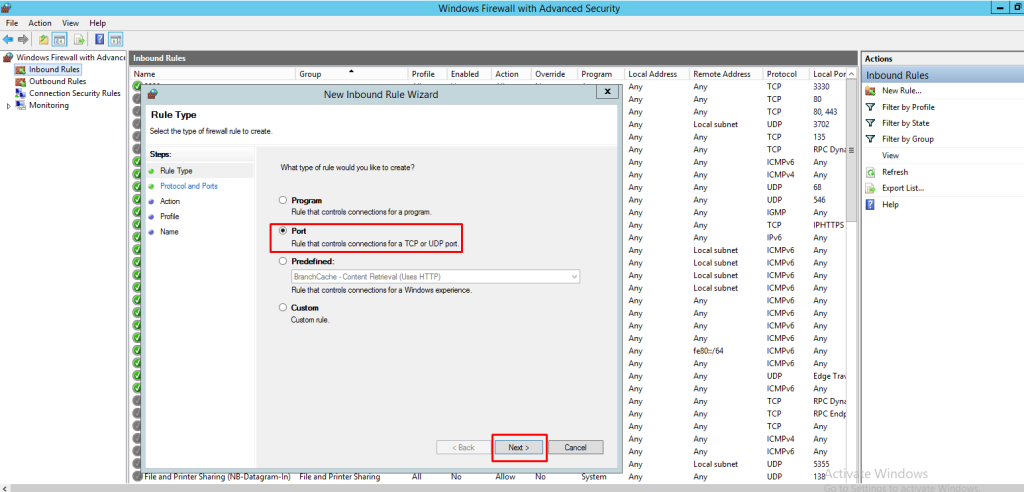Select Outbound Rules in the tree
The image size is (1024, 492).
(57, 81)
